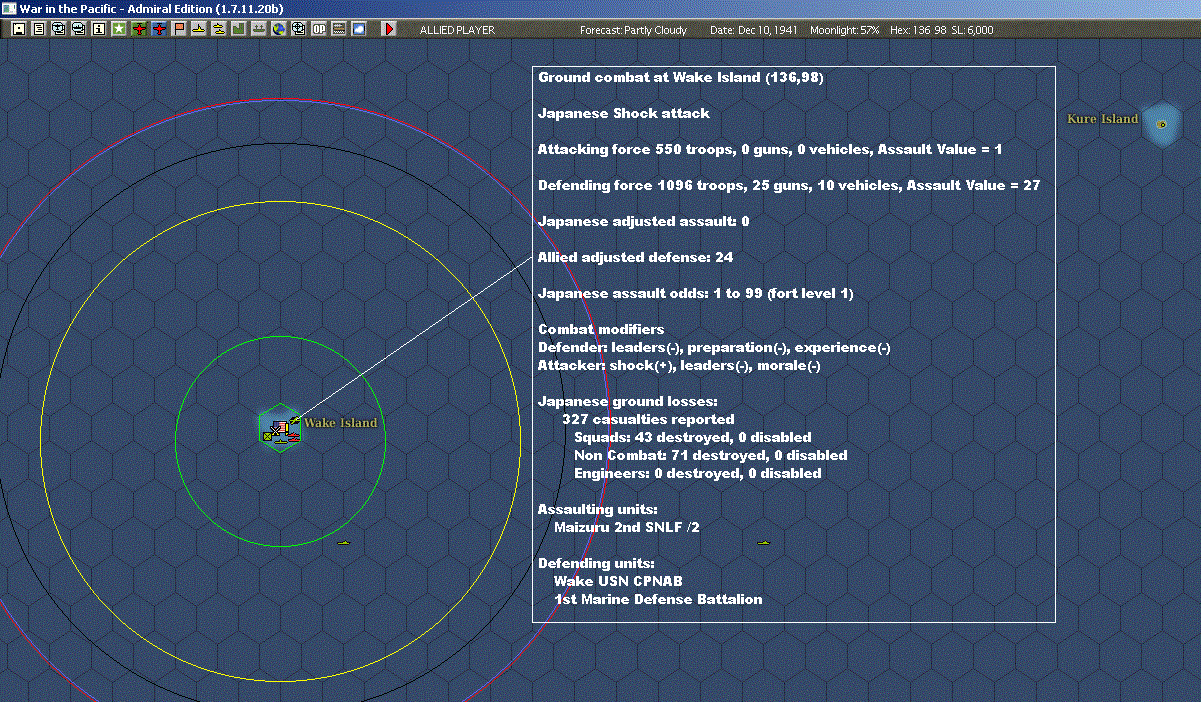Click the Wake Island map label
This screenshot has height=702, width=1201.
pos(341,423)
